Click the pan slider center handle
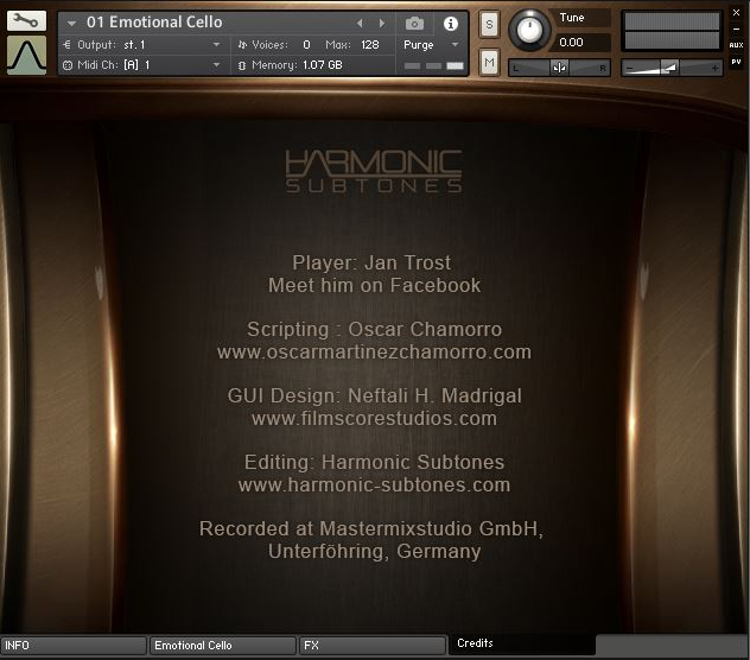 (559, 68)
